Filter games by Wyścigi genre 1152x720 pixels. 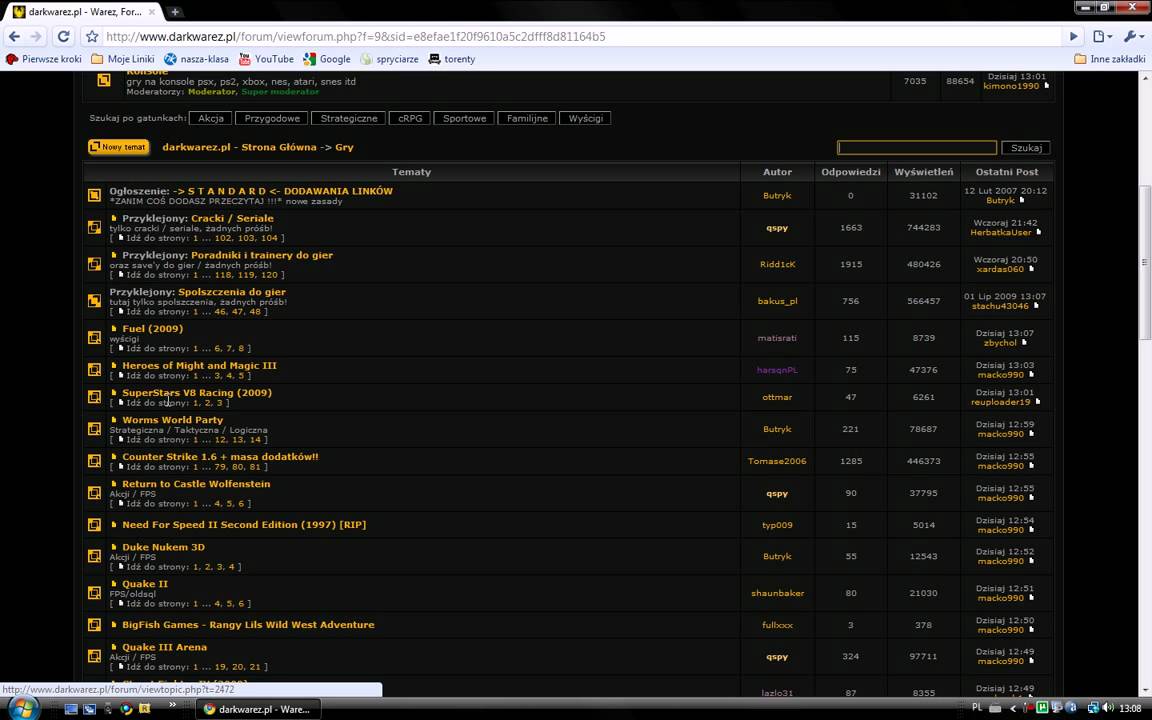click(586, 118)
